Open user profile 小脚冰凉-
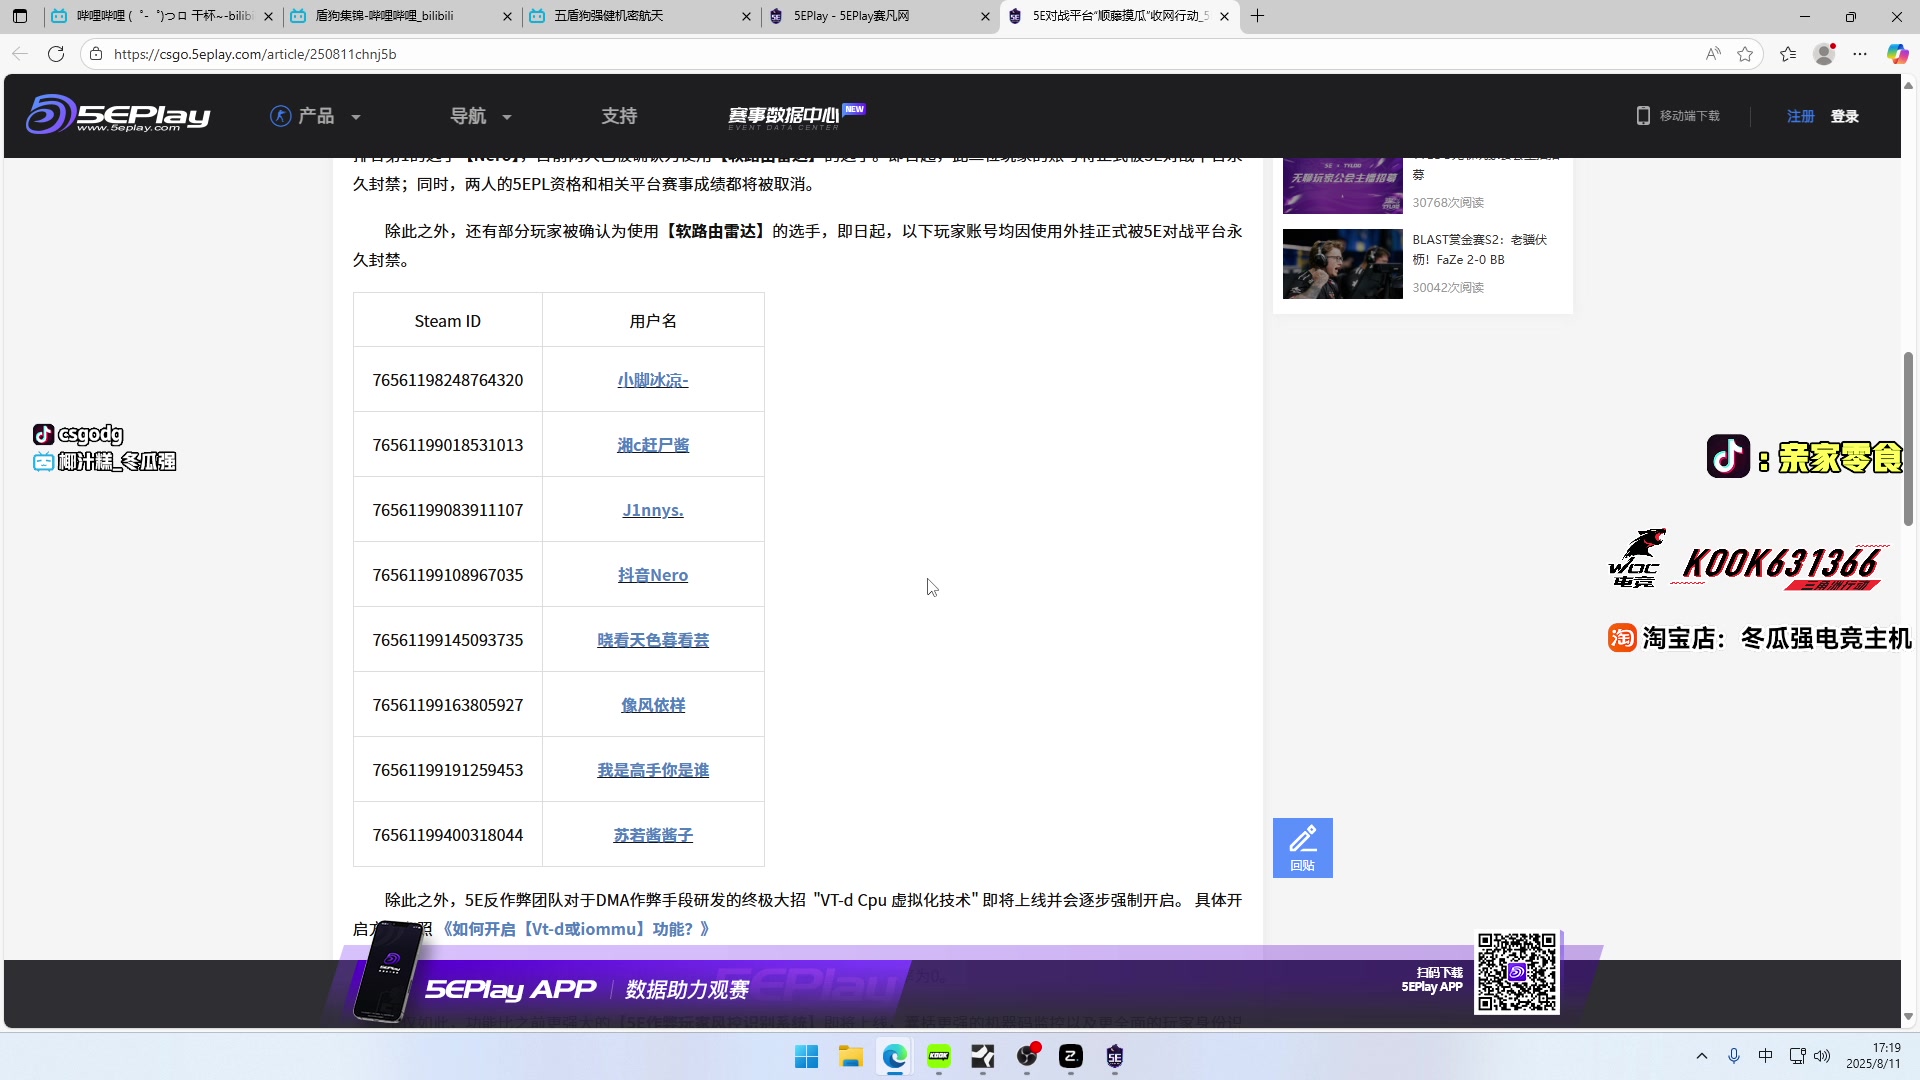This screenshot has height=1080, width=1920. [x=653, y=380]
